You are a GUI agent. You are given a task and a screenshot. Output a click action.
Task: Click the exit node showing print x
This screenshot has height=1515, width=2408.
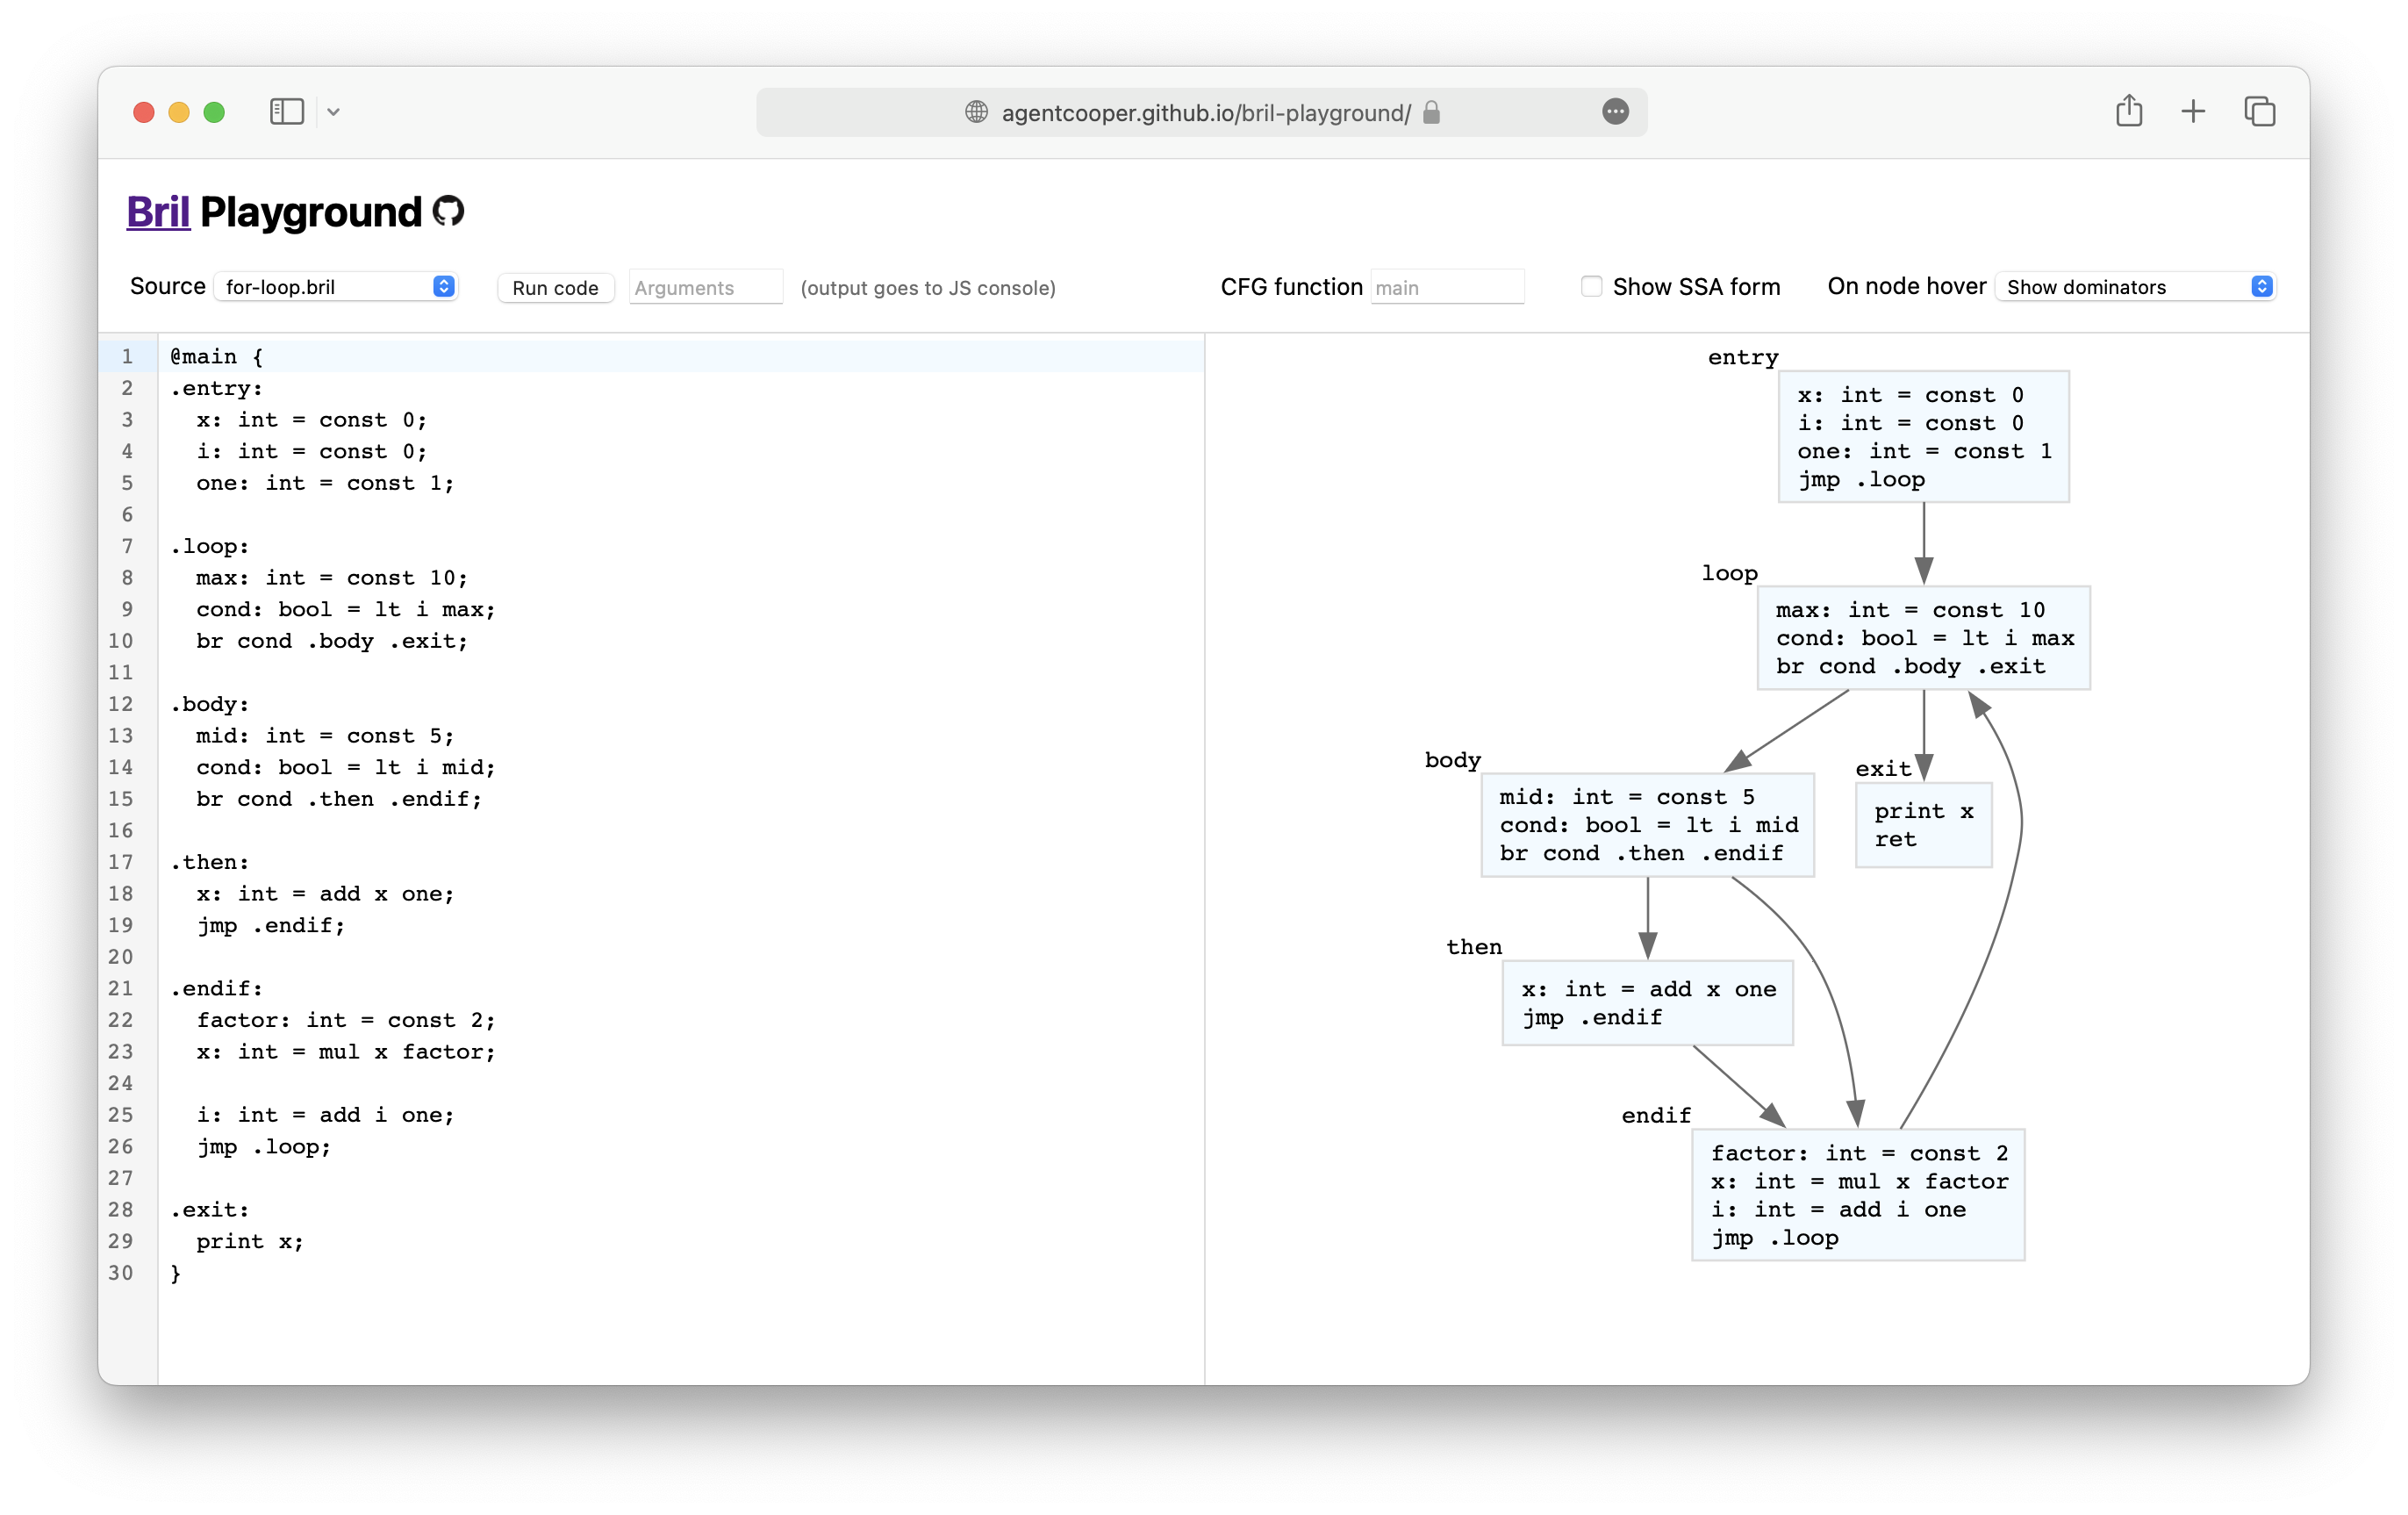click(x=1922, y=824)
